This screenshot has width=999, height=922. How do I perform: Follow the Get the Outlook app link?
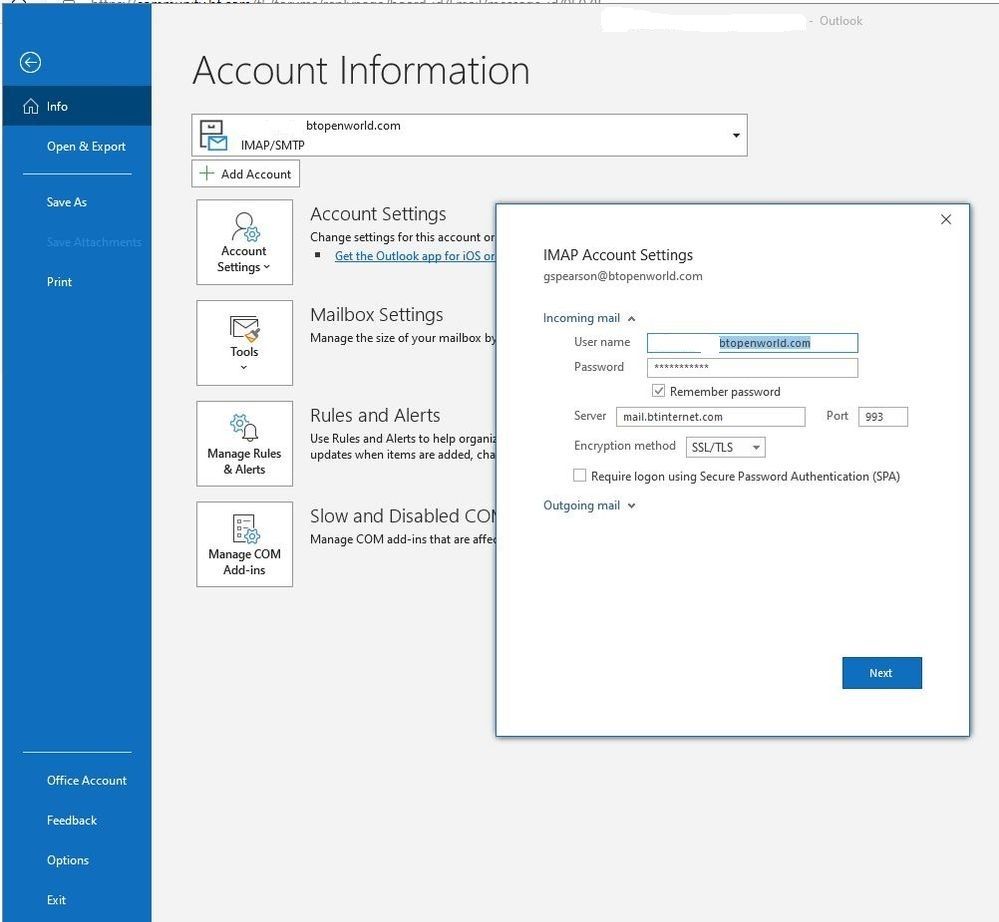[x=414, y=256]
